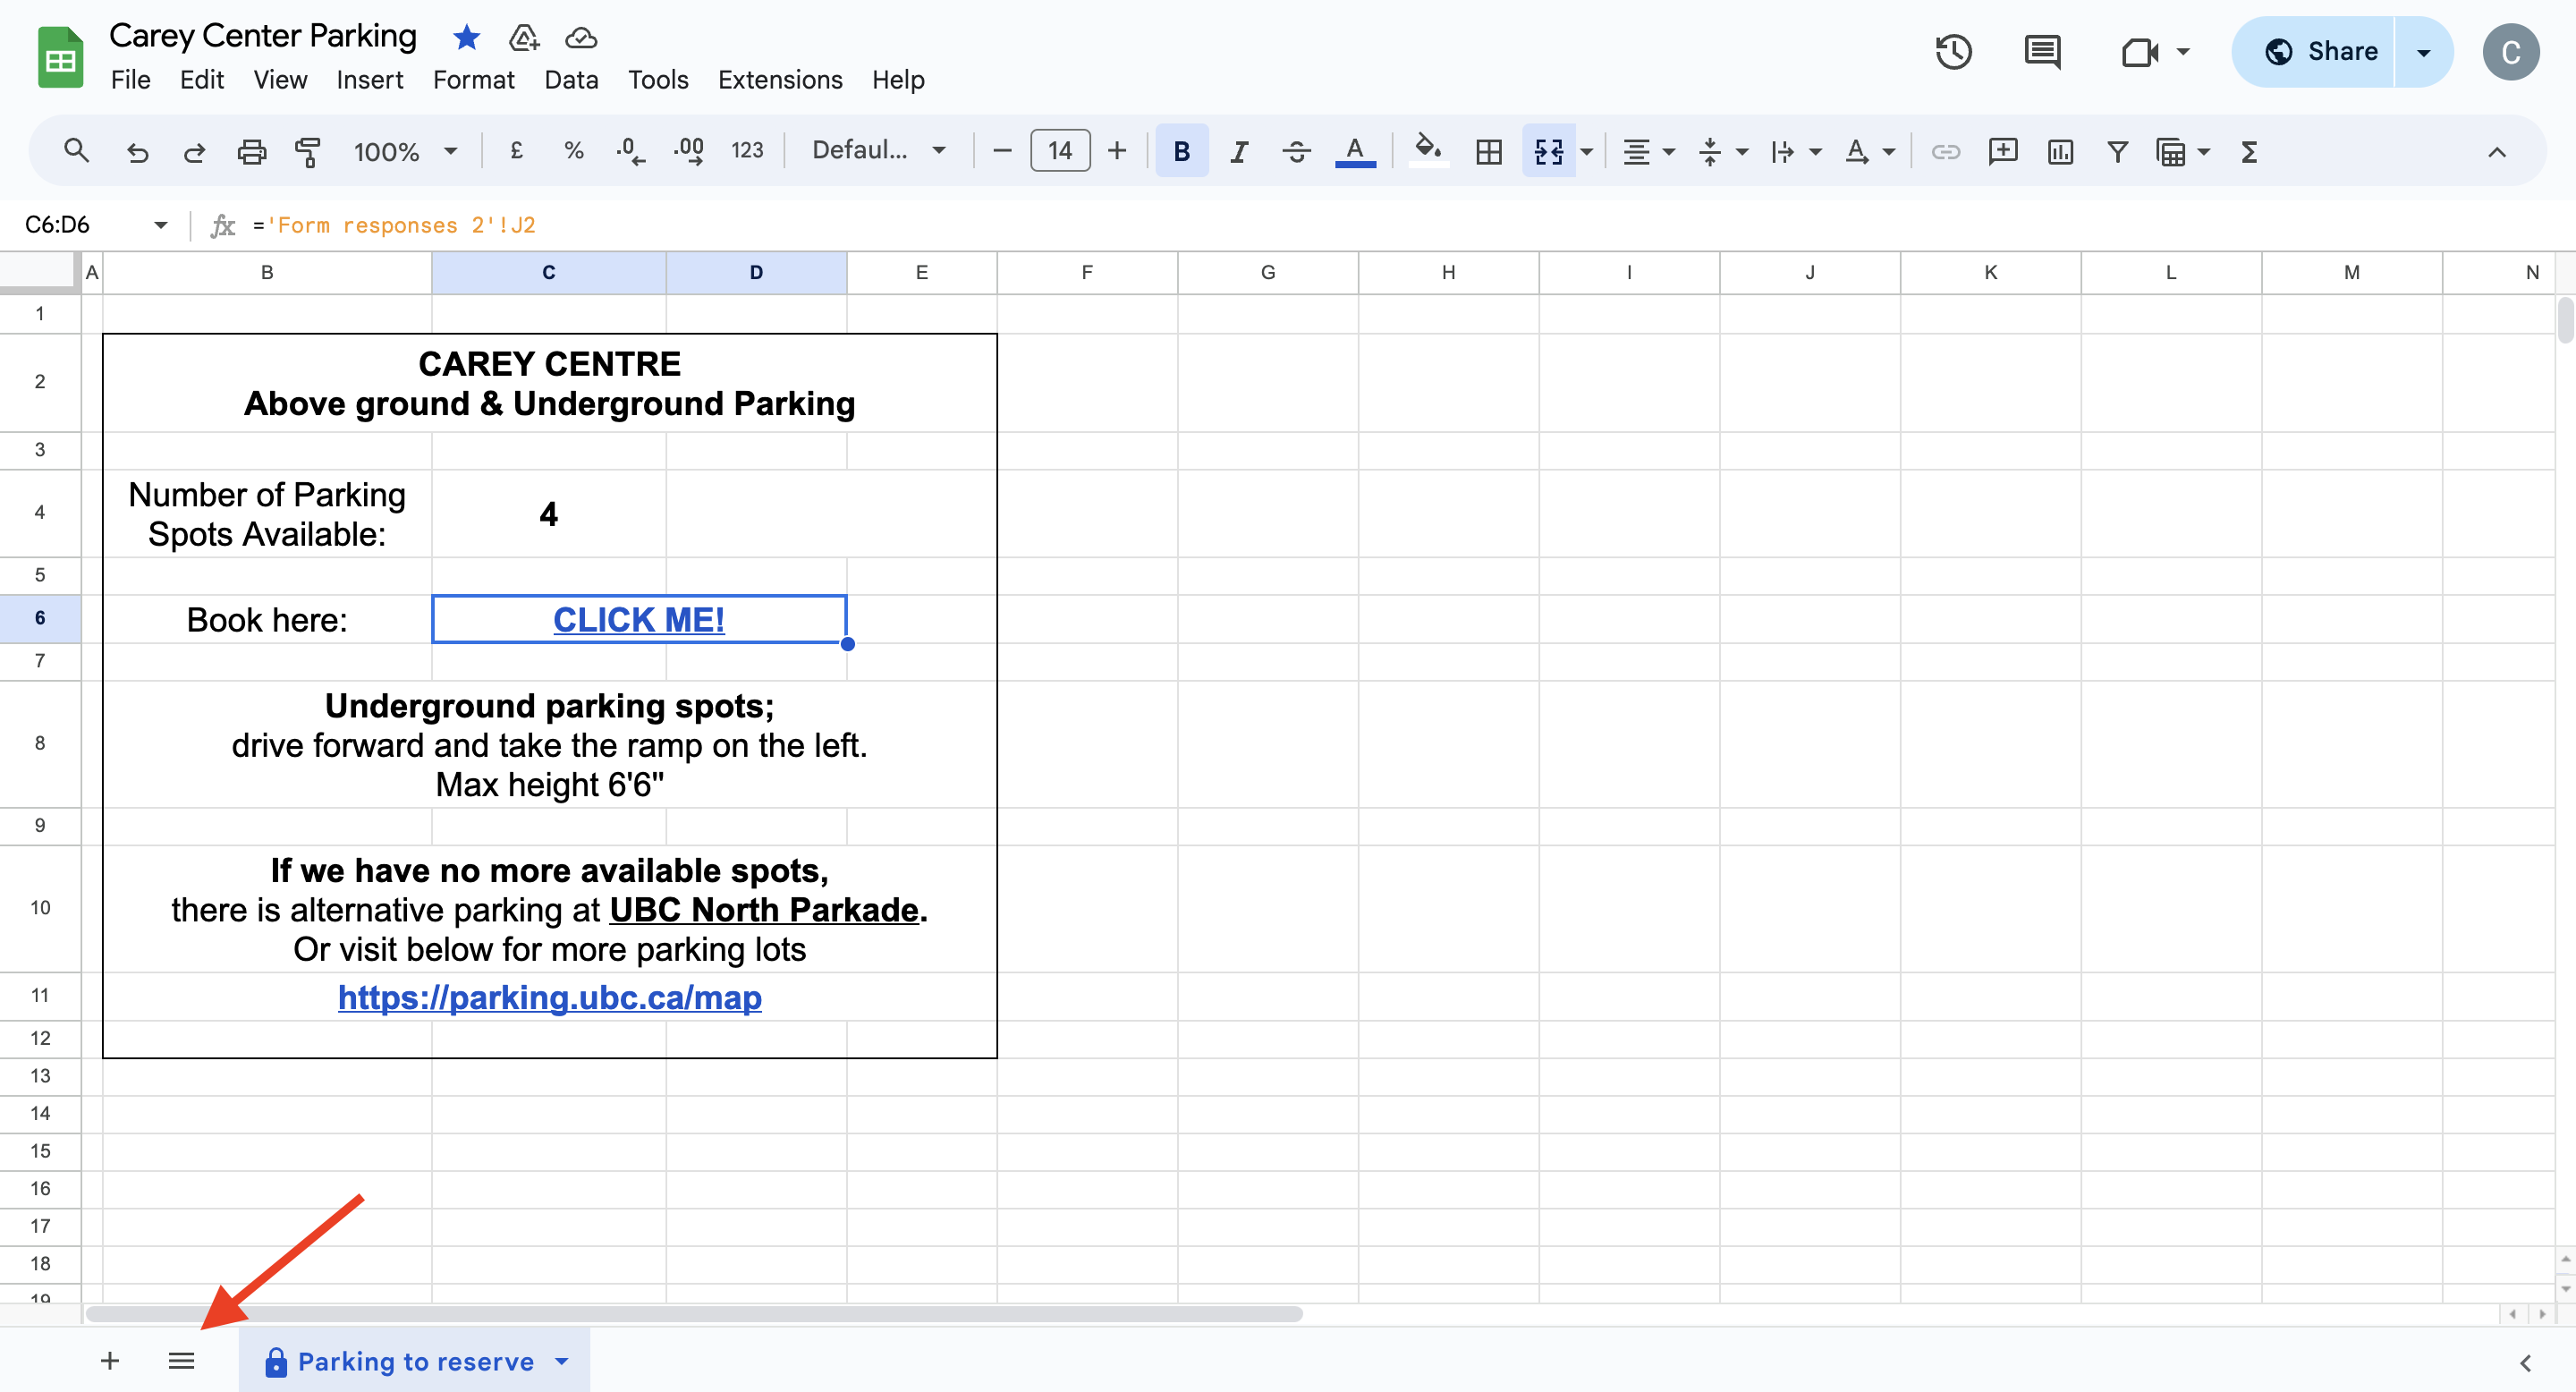The image size is (2576, 1392).
Task: Open the zoom 100% dropdown
Action: point(405,151)
